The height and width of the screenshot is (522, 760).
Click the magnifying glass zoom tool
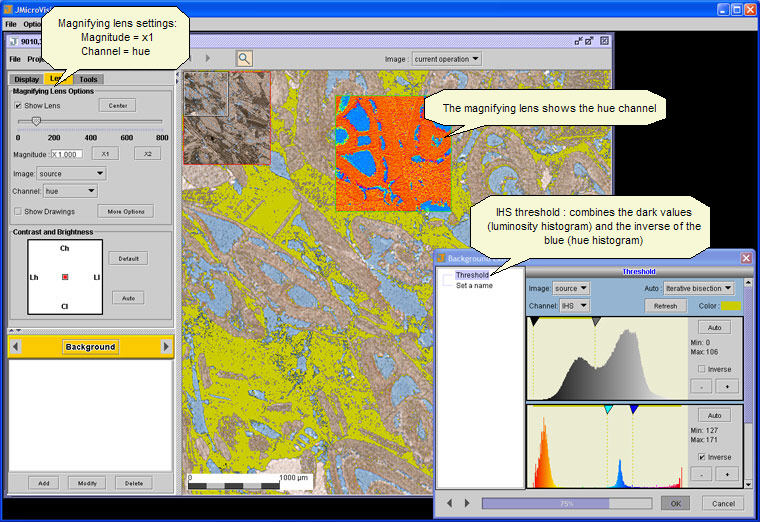(x=244, y=59)
